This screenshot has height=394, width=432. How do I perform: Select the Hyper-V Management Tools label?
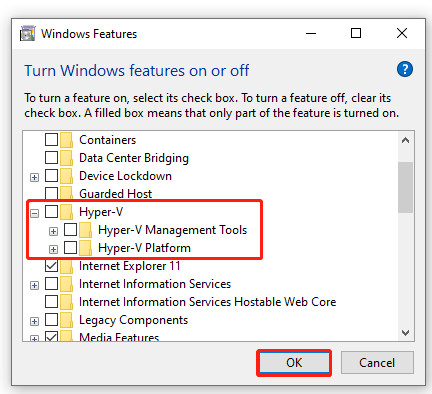tap(173, 230)
